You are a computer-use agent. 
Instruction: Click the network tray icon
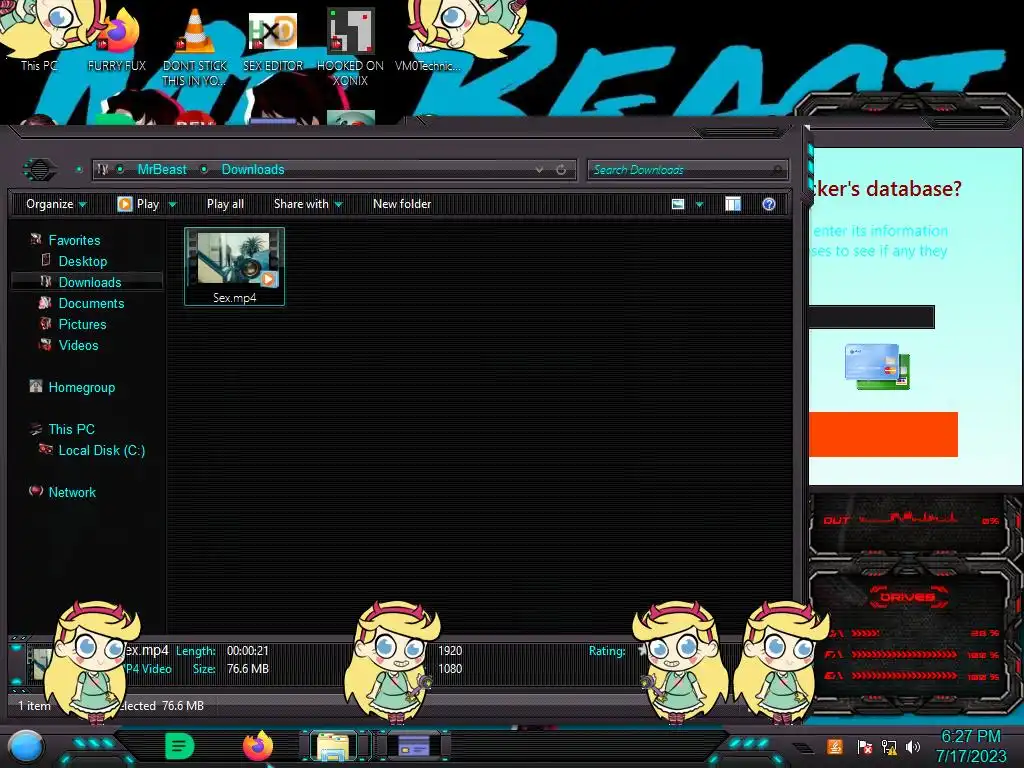pyautogui.click(x=889, y=746)
